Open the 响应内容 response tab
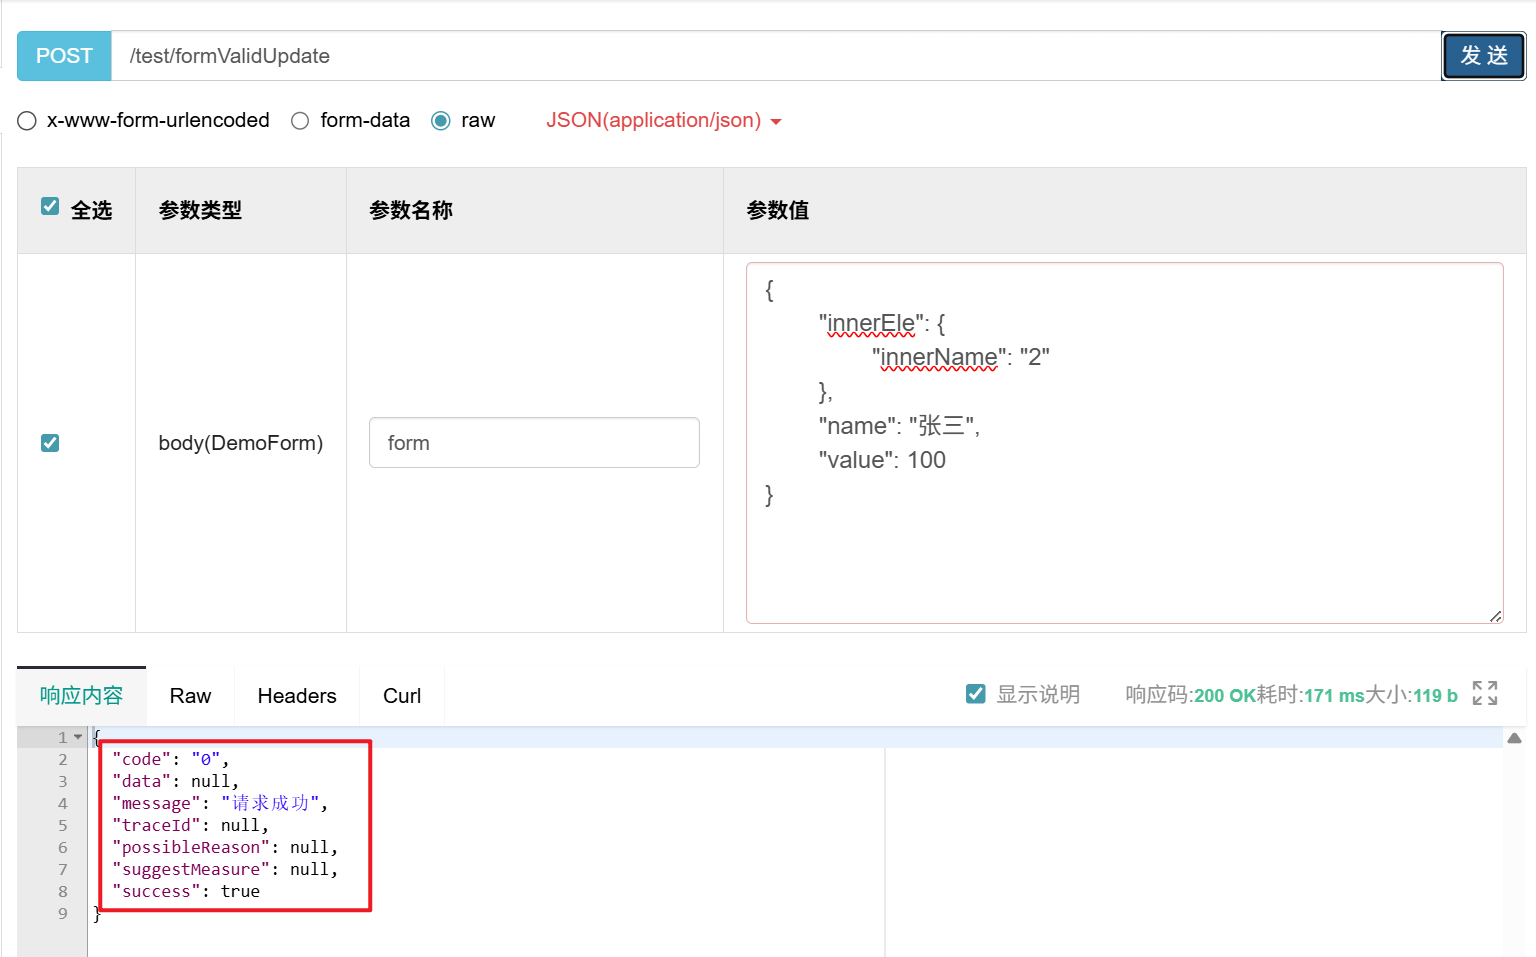This screenshot has height=957, width=1536. [81, 694]
